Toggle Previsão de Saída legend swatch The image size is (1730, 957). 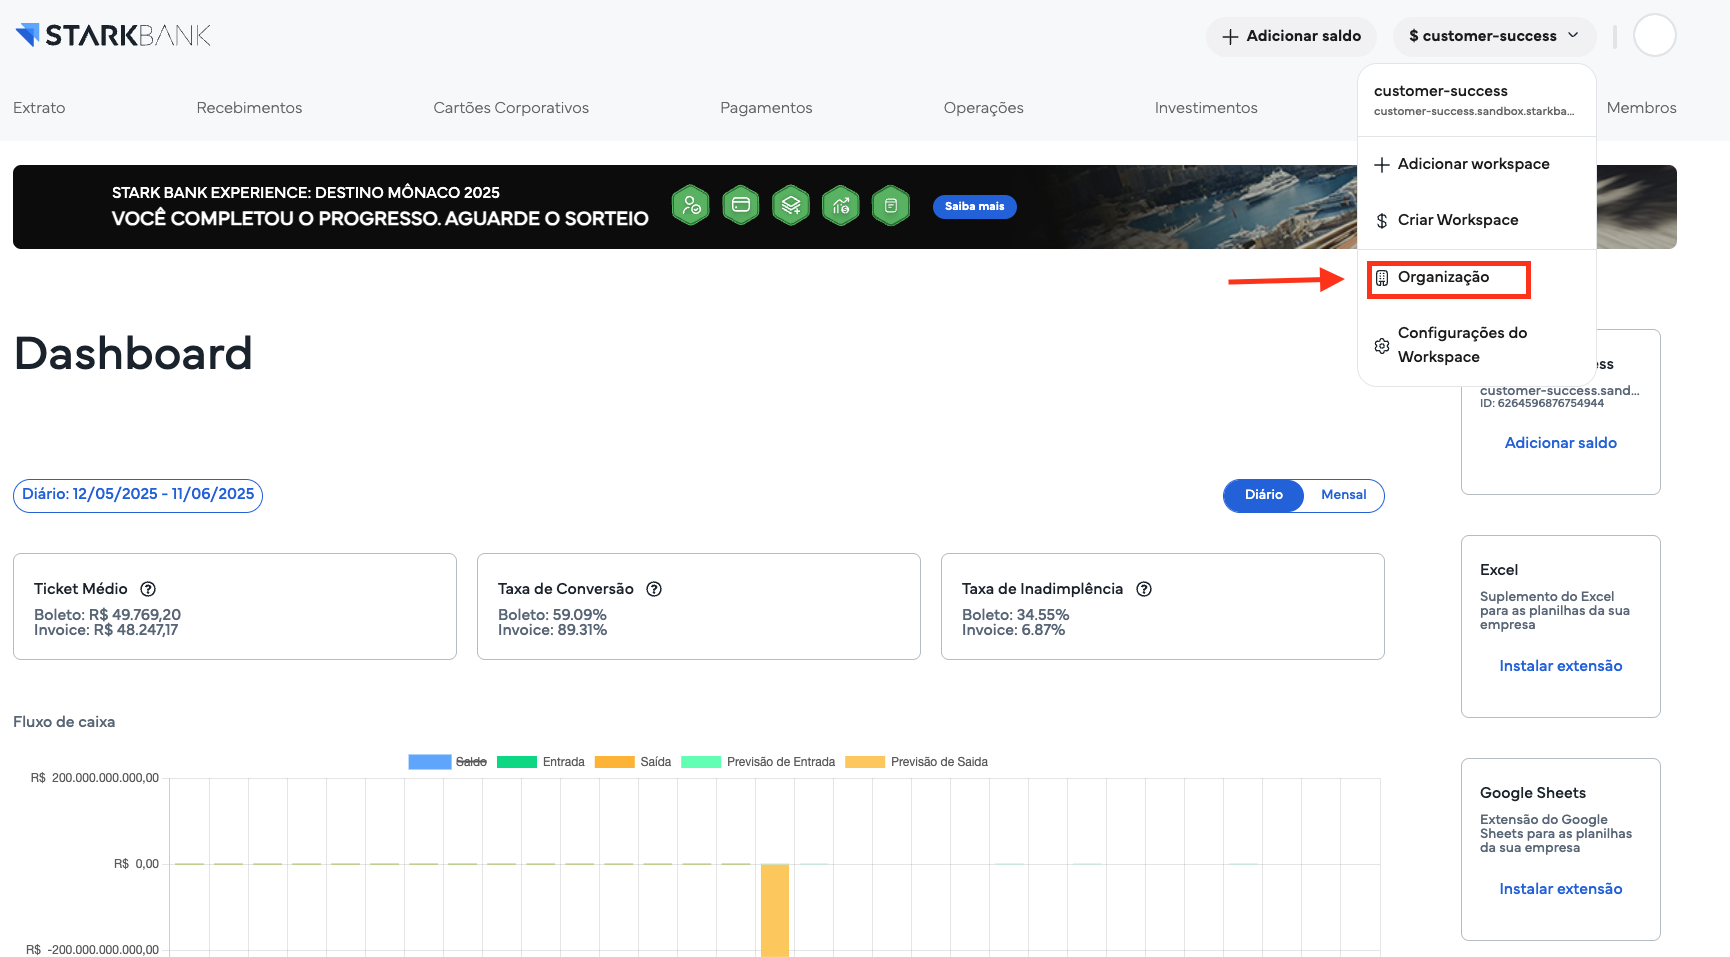pyautogui.click(x=865, y=762)
